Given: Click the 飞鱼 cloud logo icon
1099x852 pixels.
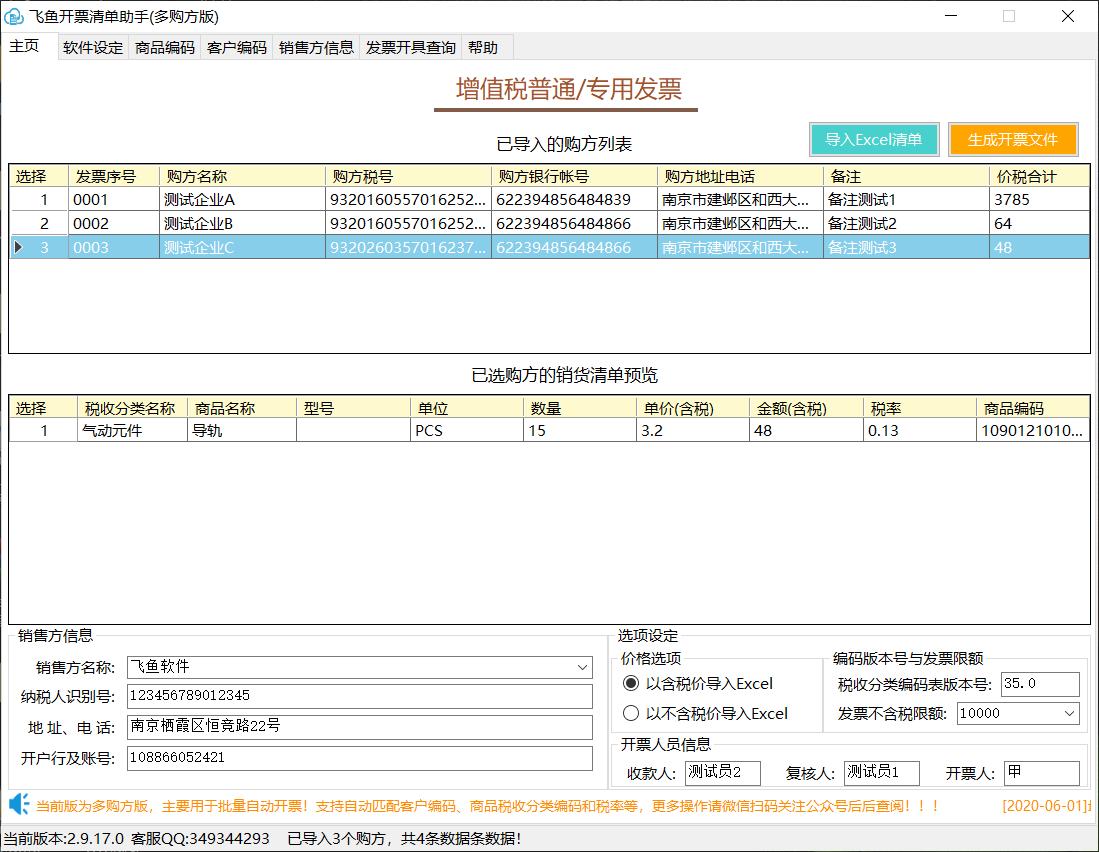Looking at the screenshot, I should (x=16, y=16).
